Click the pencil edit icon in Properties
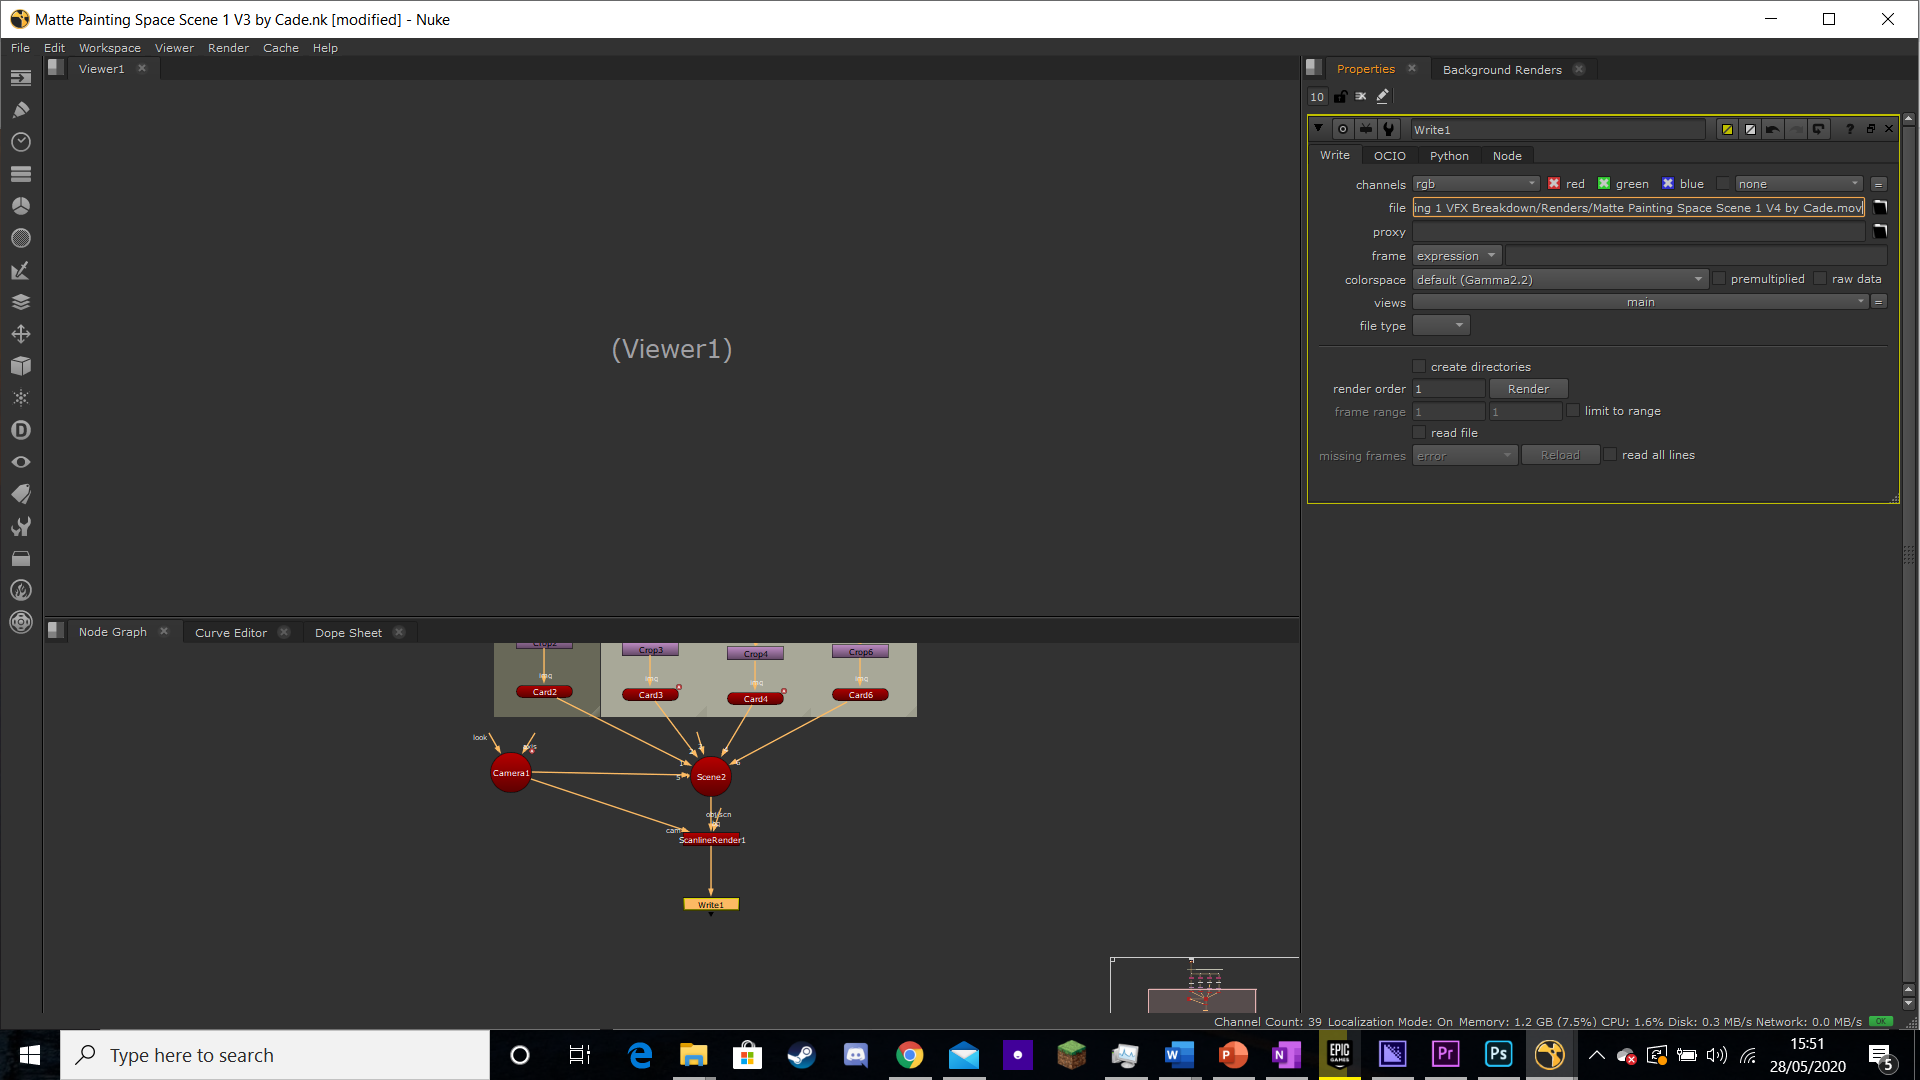This screenshot has width=1920, height=1080. click(x=1383, y=97)
